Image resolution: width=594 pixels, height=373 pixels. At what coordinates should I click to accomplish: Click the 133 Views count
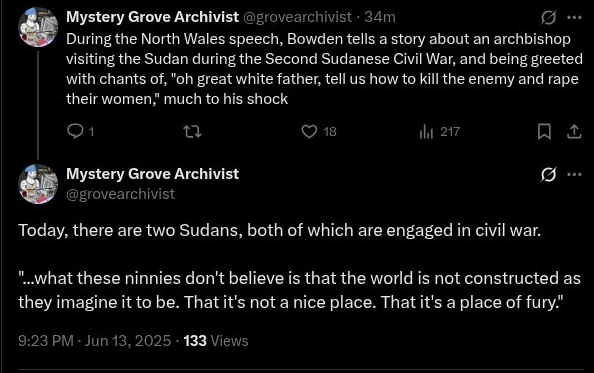coord(216,341)
